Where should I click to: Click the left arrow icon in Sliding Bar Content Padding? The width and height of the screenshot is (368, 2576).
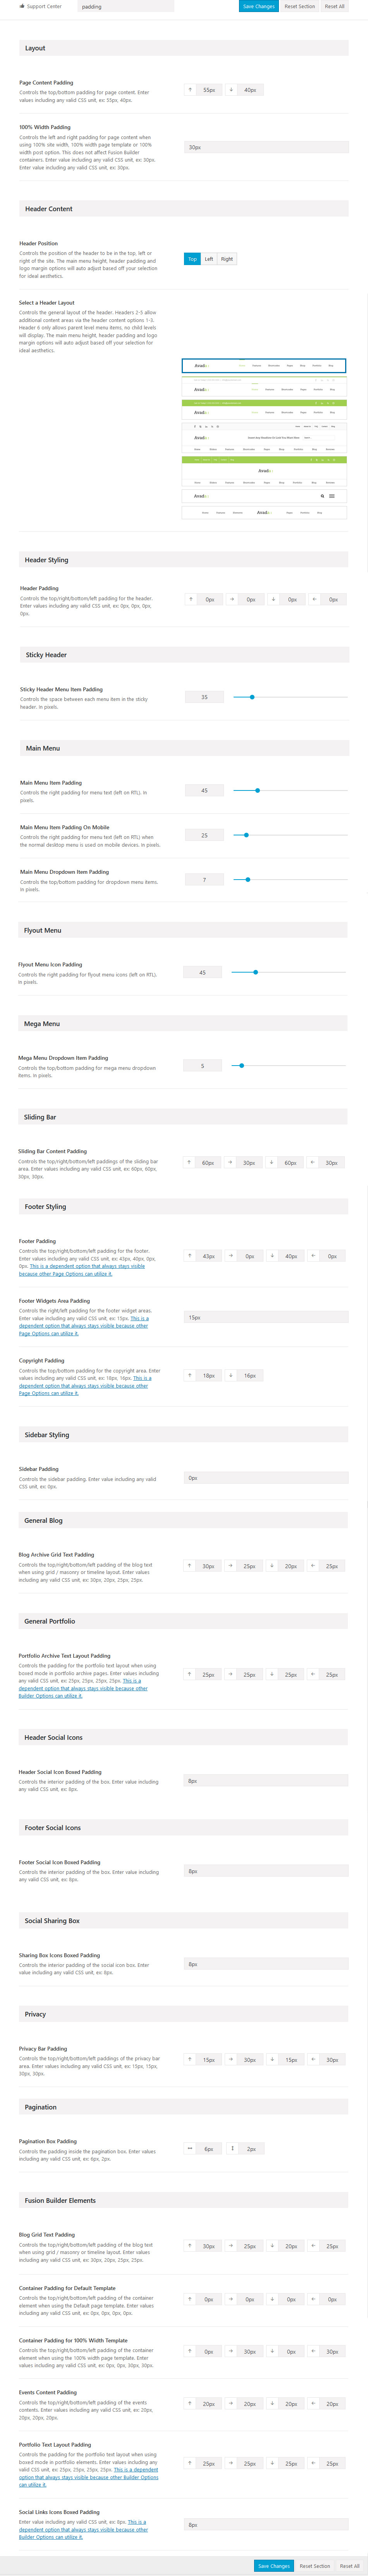click(313, 1162)
